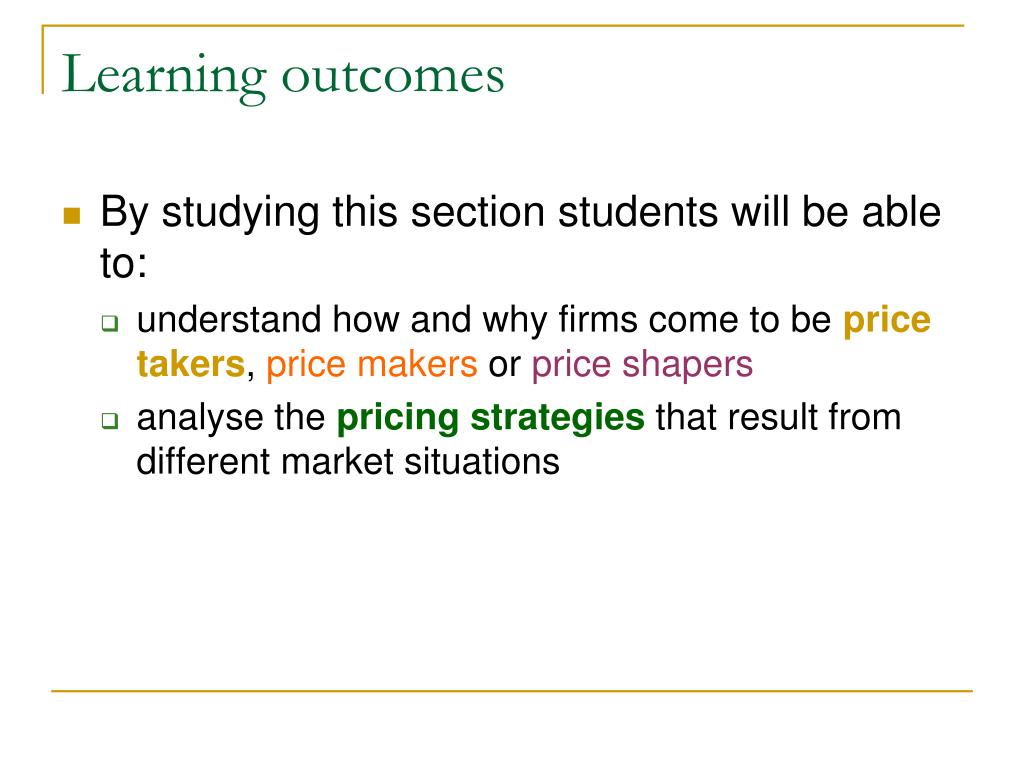Click the gold horizontal line at bottom
This screenshot has height=768, width=1024.
(x=512, y=690)
